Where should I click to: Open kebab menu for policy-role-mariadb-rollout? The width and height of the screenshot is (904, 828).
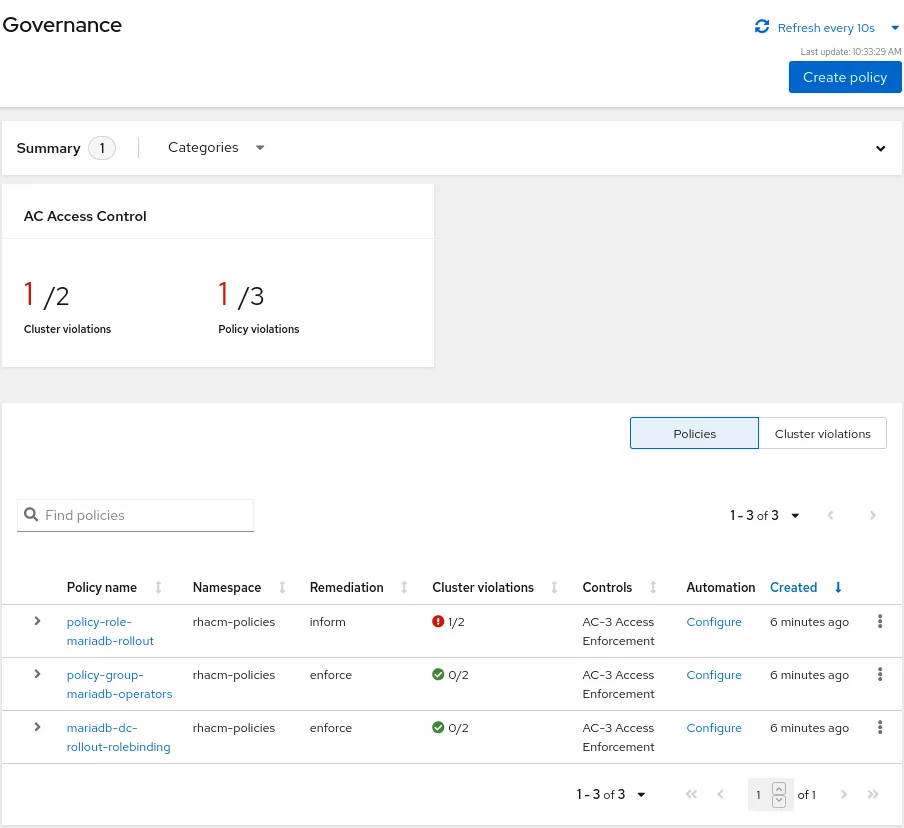pos(880,622)
